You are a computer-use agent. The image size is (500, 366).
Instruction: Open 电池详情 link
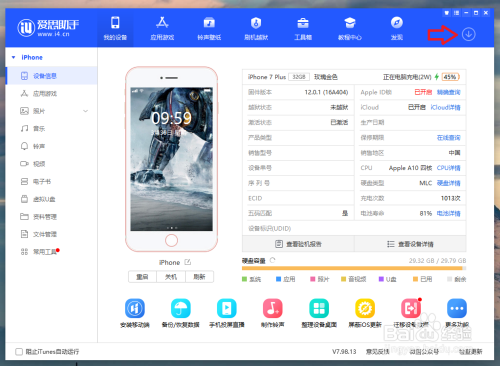pos(448,213)
